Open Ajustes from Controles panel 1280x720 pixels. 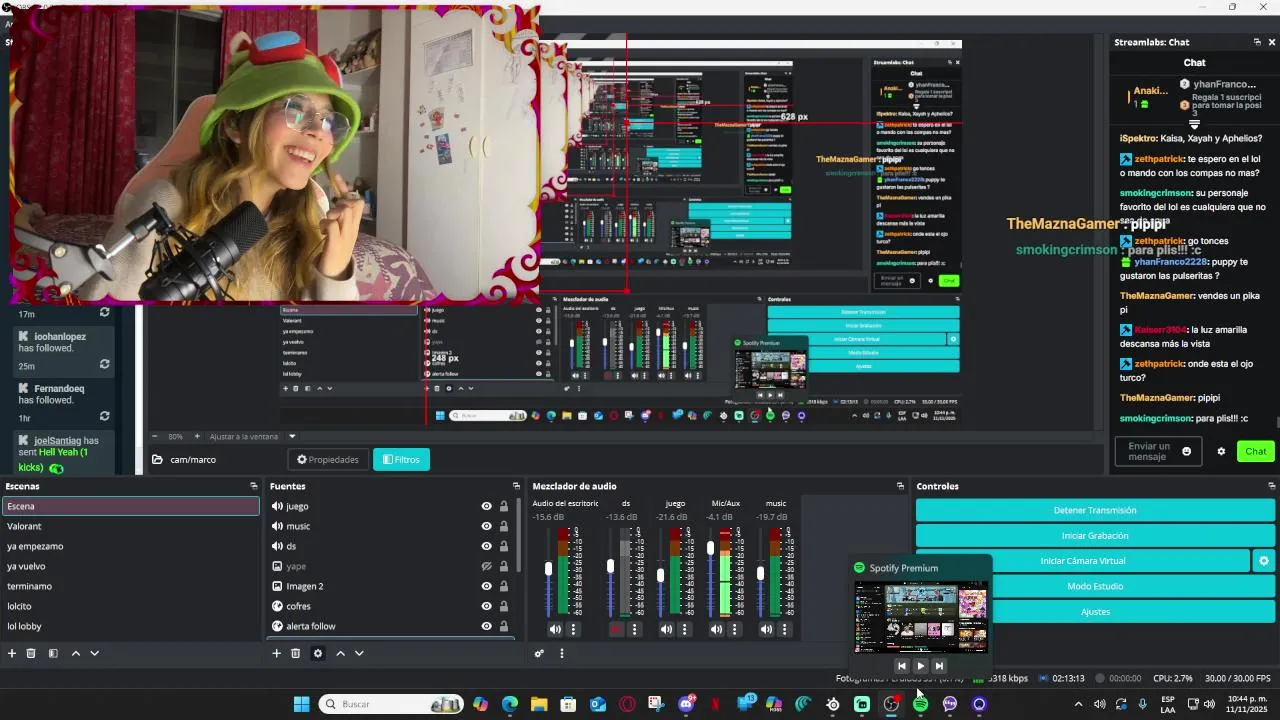(1095, 612)
